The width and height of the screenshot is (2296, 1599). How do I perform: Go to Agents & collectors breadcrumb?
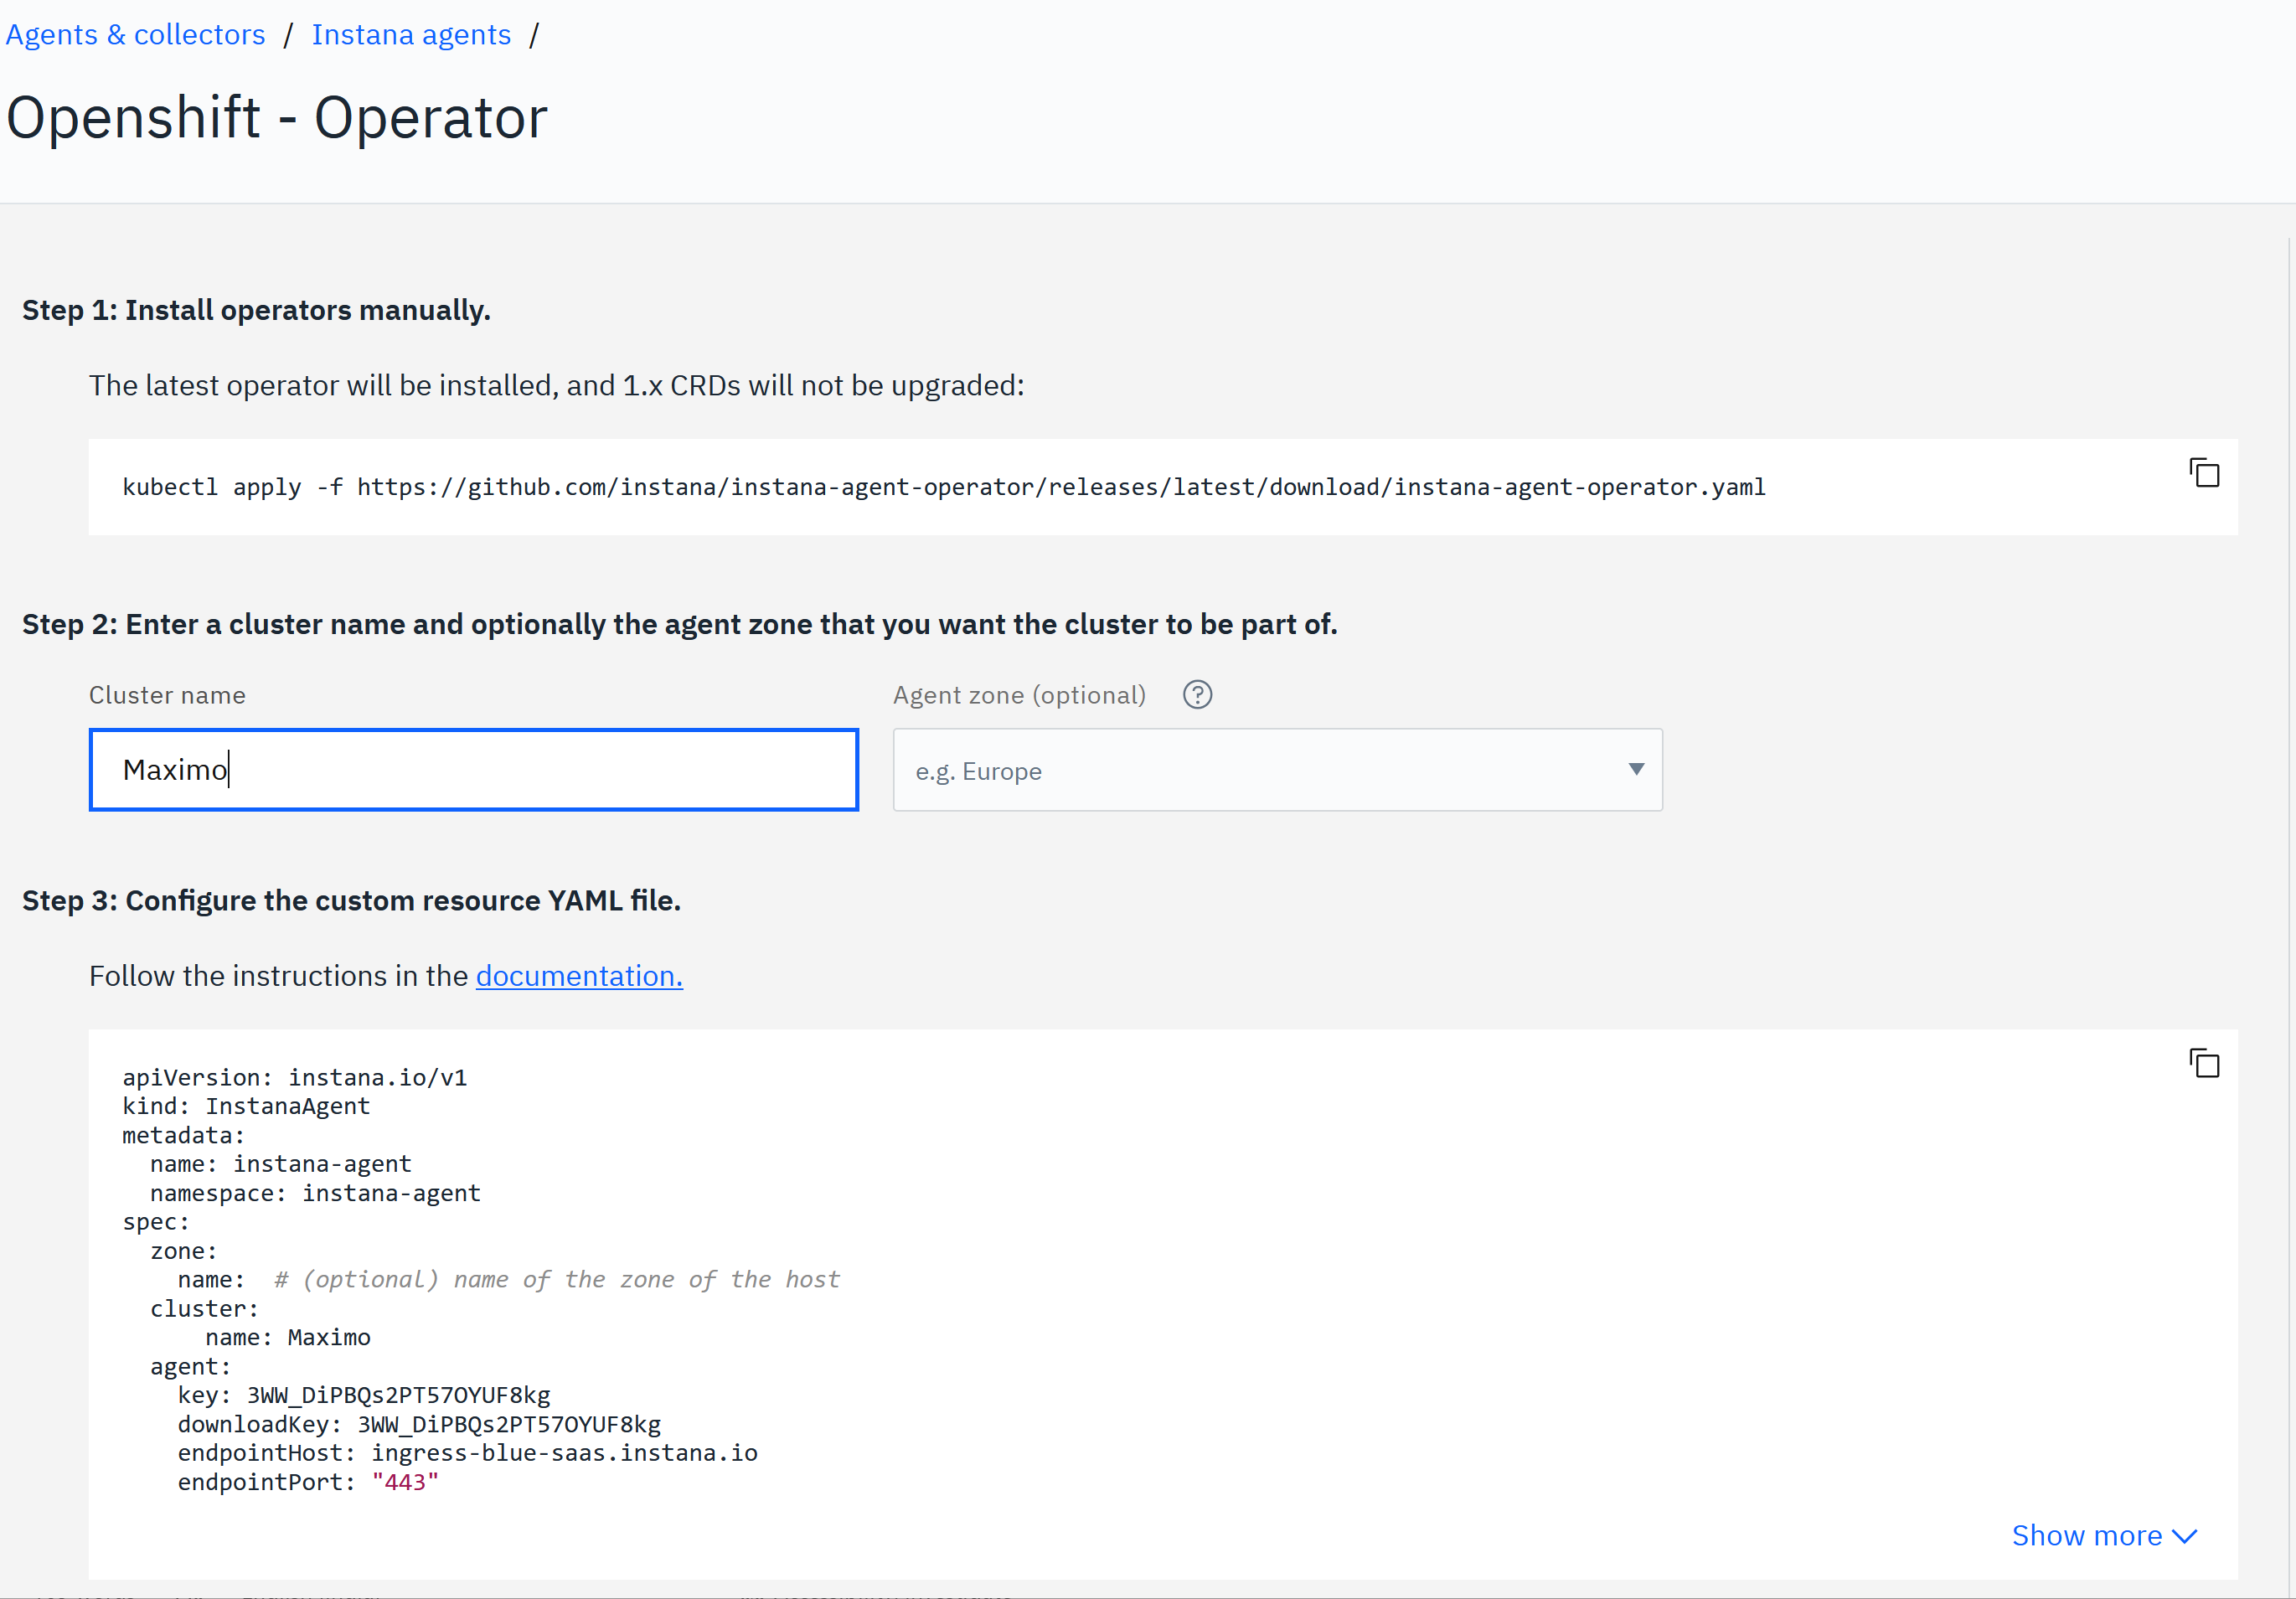(136, 34)
